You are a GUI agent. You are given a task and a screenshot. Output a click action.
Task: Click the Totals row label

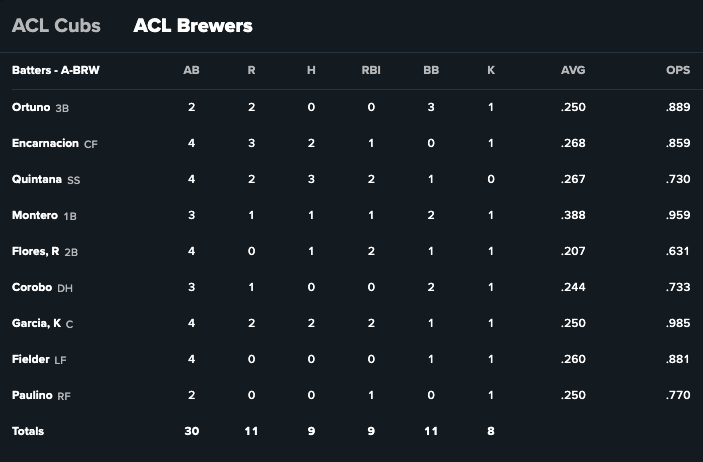click(x=28, y=431)
